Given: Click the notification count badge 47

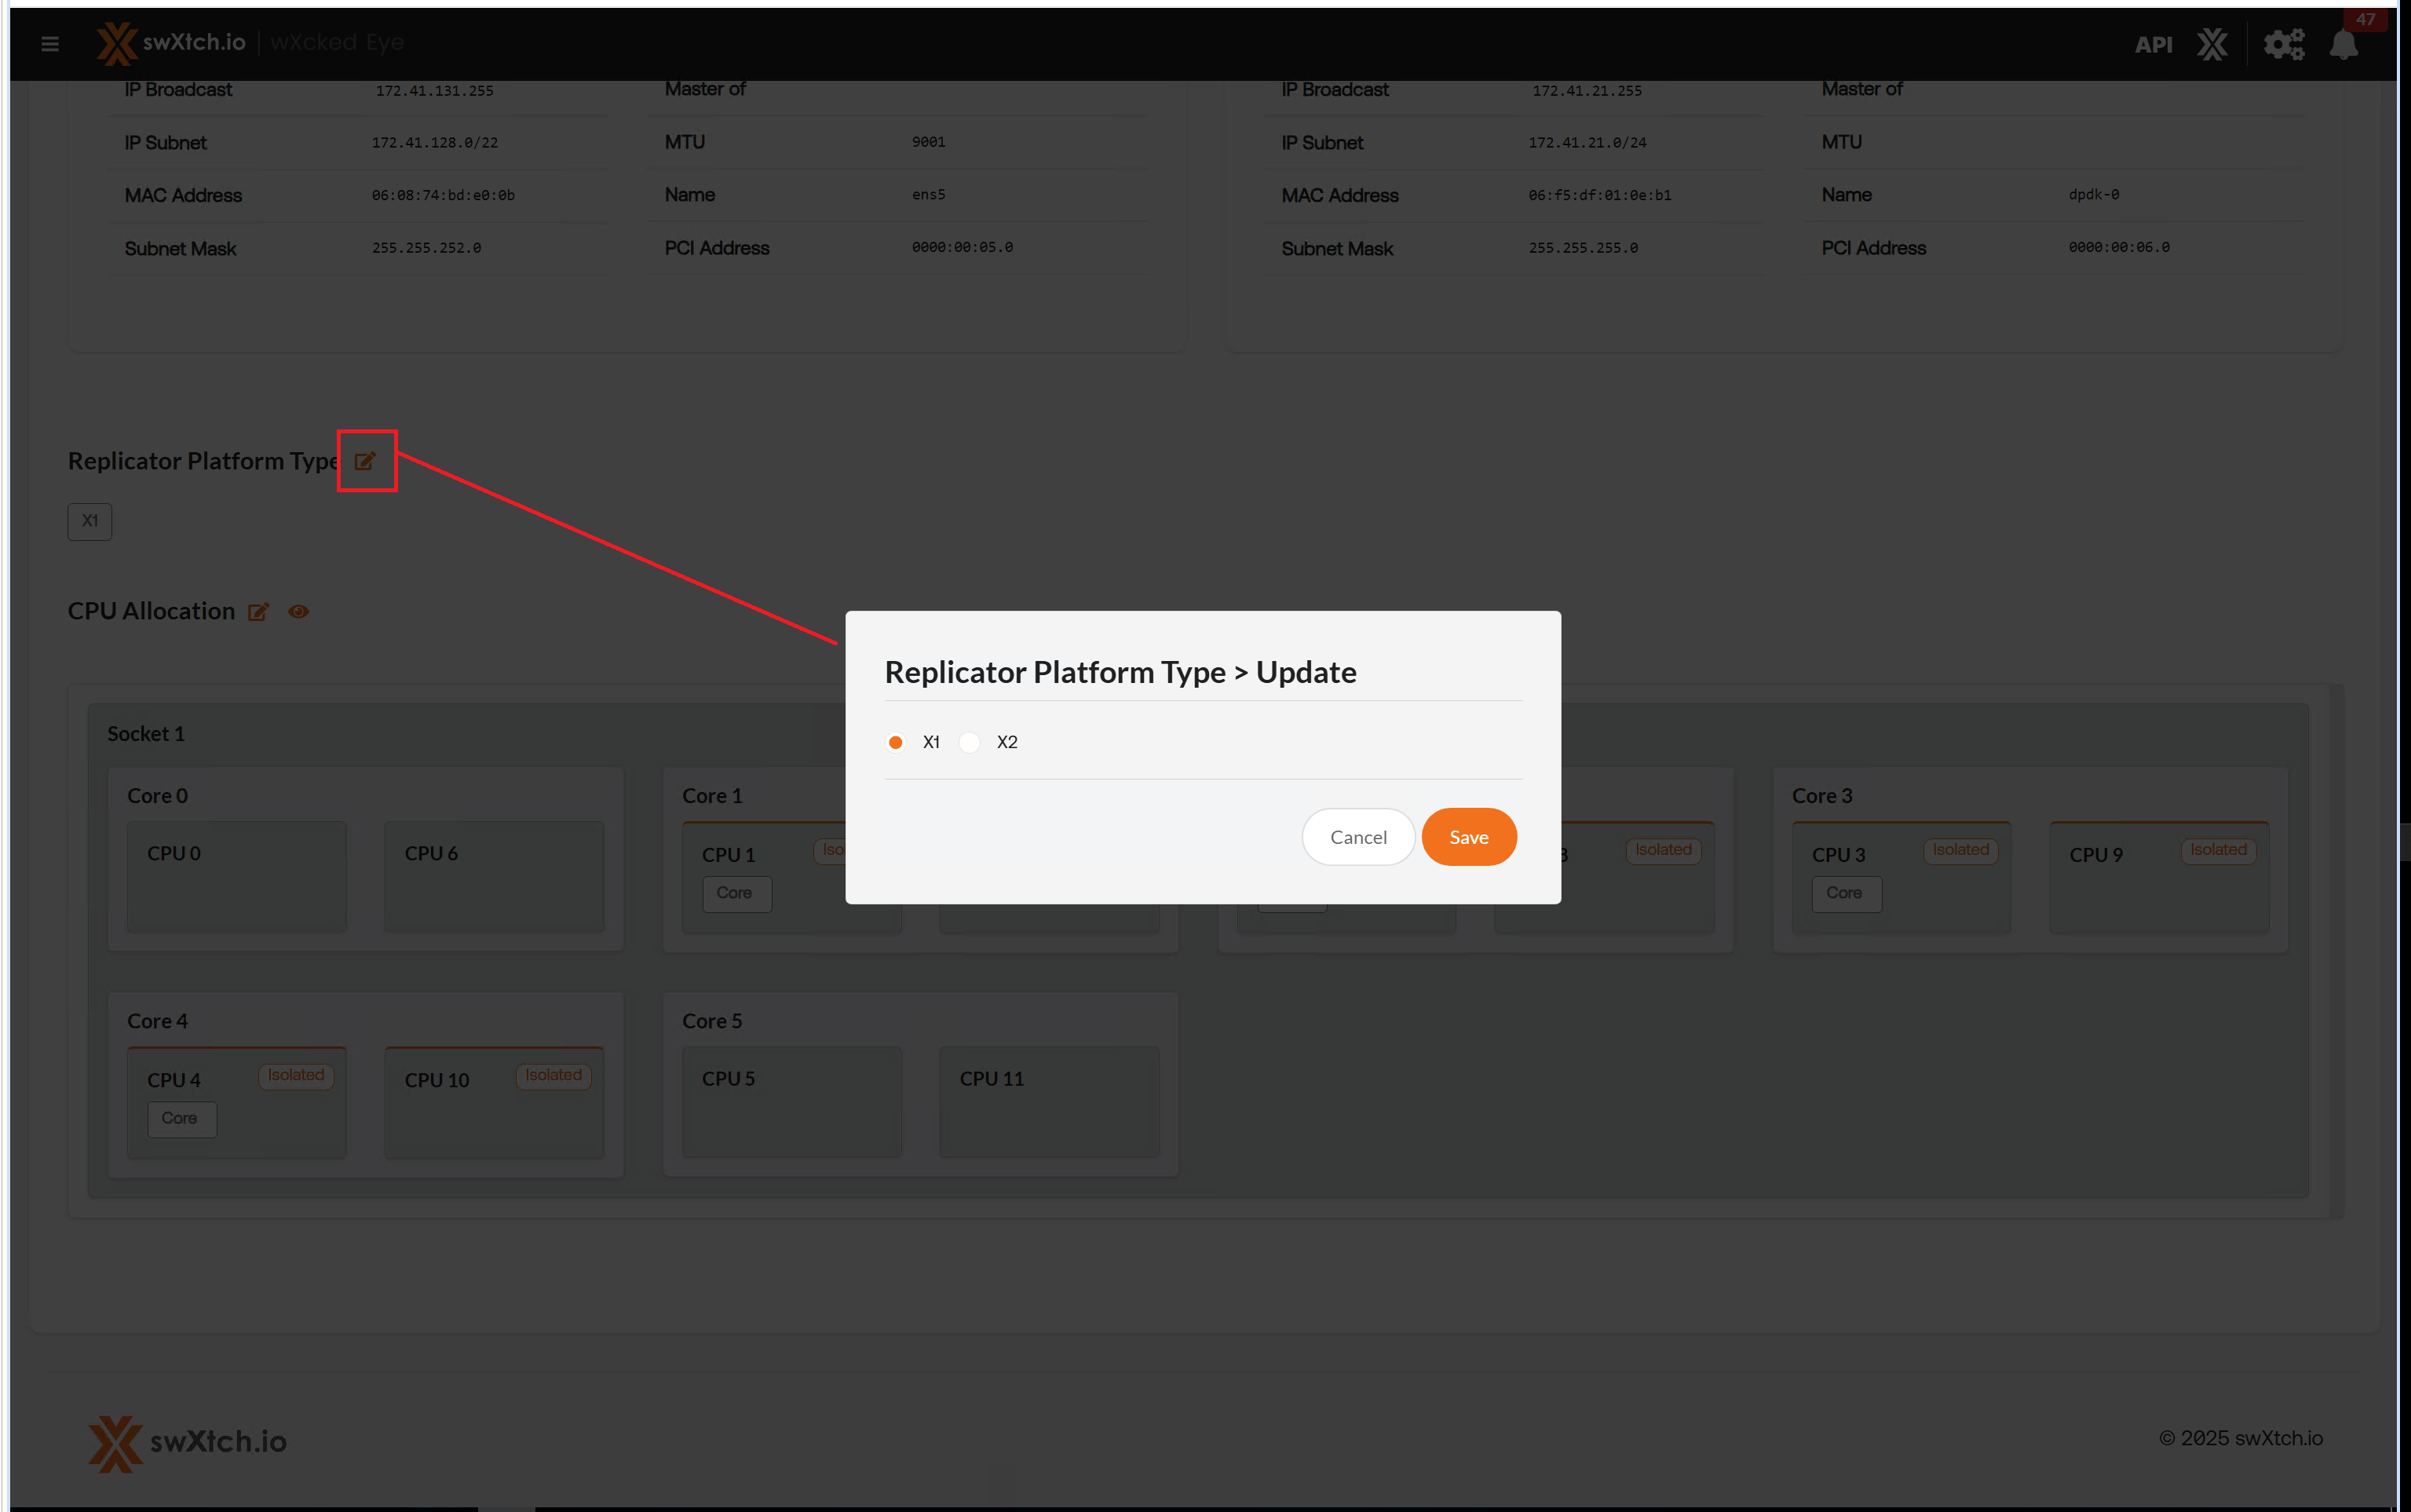Looking at the screenshot, I should tap(2364, 19).
